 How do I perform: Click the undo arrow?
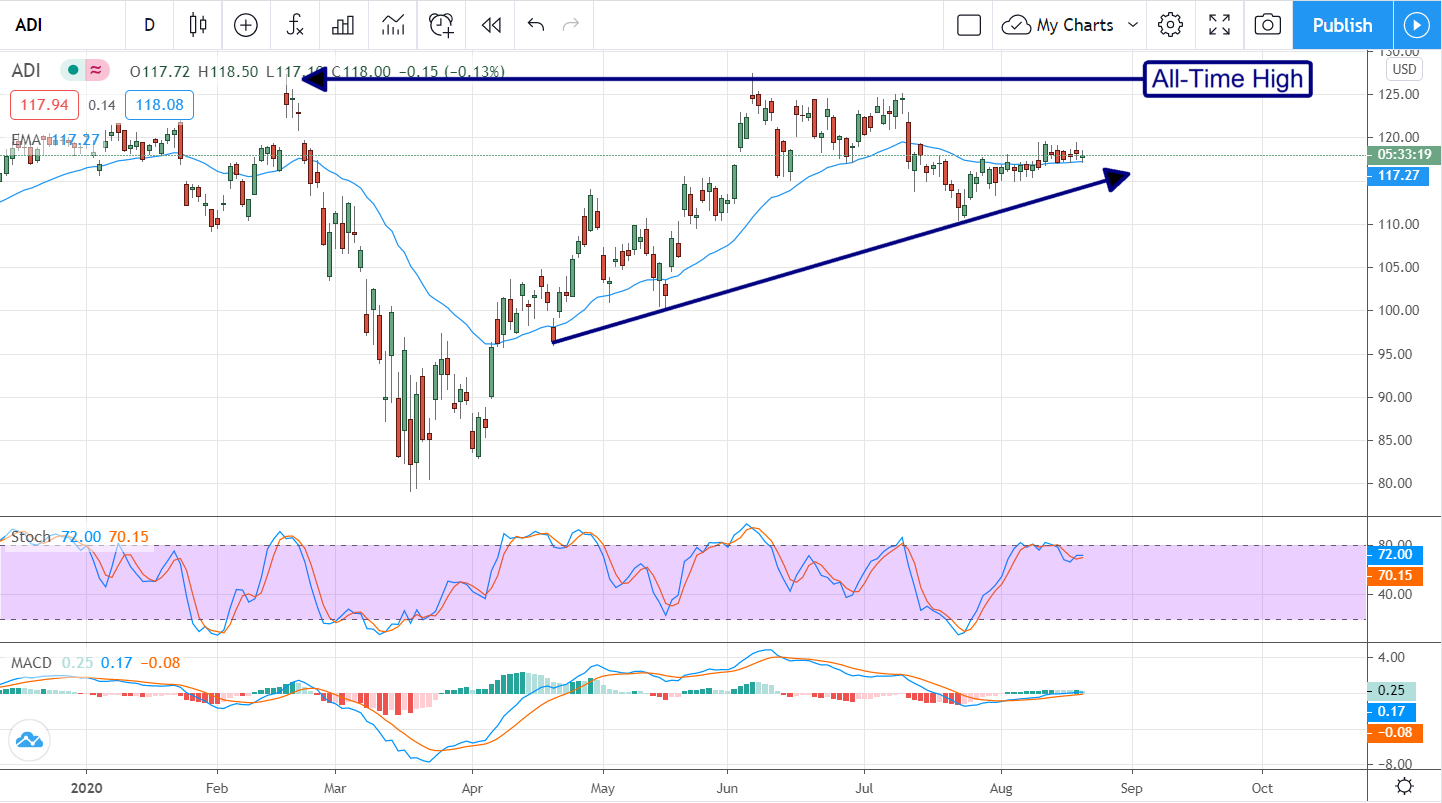tap(536, 25)
